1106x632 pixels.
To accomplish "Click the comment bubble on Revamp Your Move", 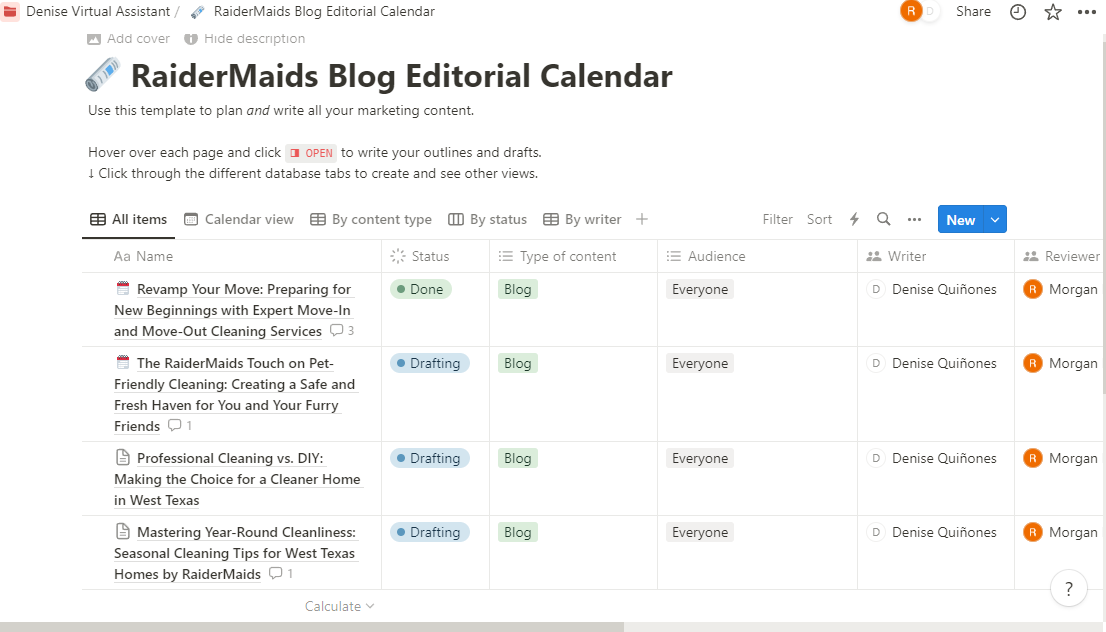I will [x=342, y=331].
